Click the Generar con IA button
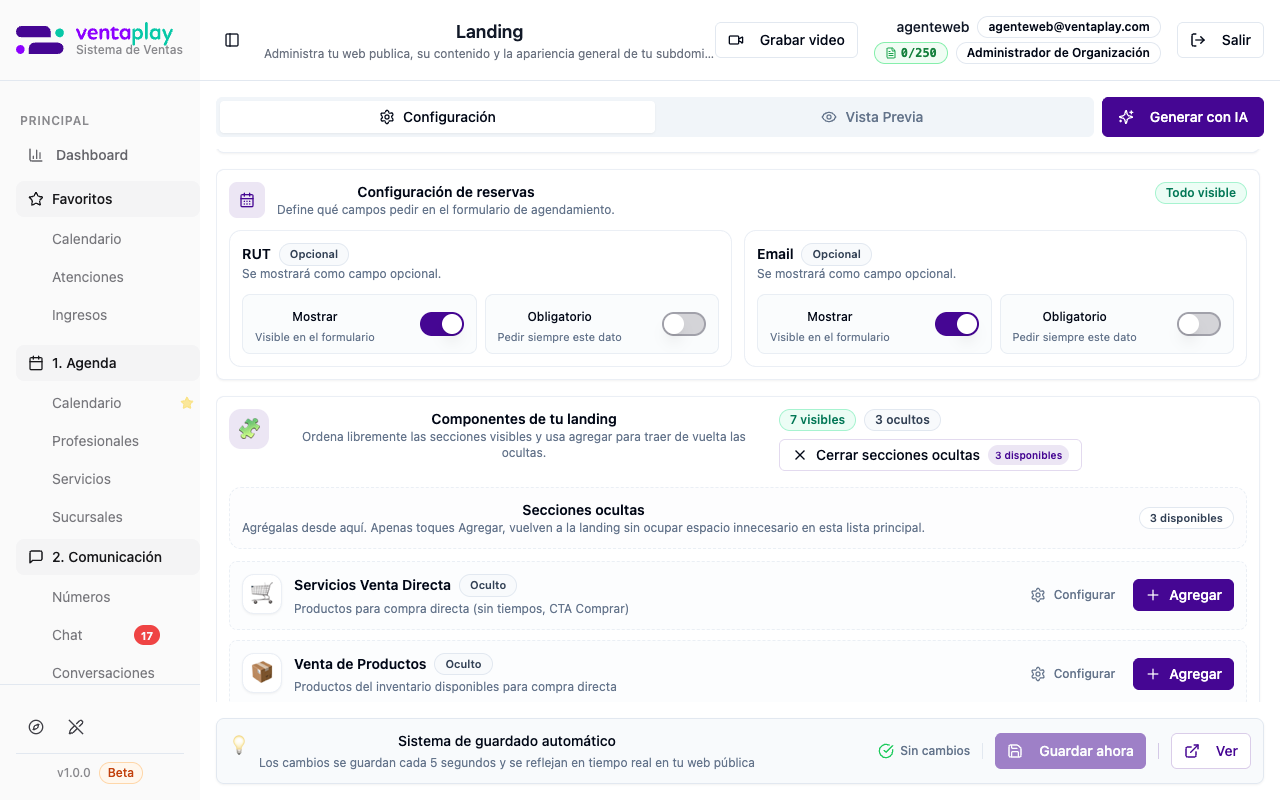 tap(1183, 117)
